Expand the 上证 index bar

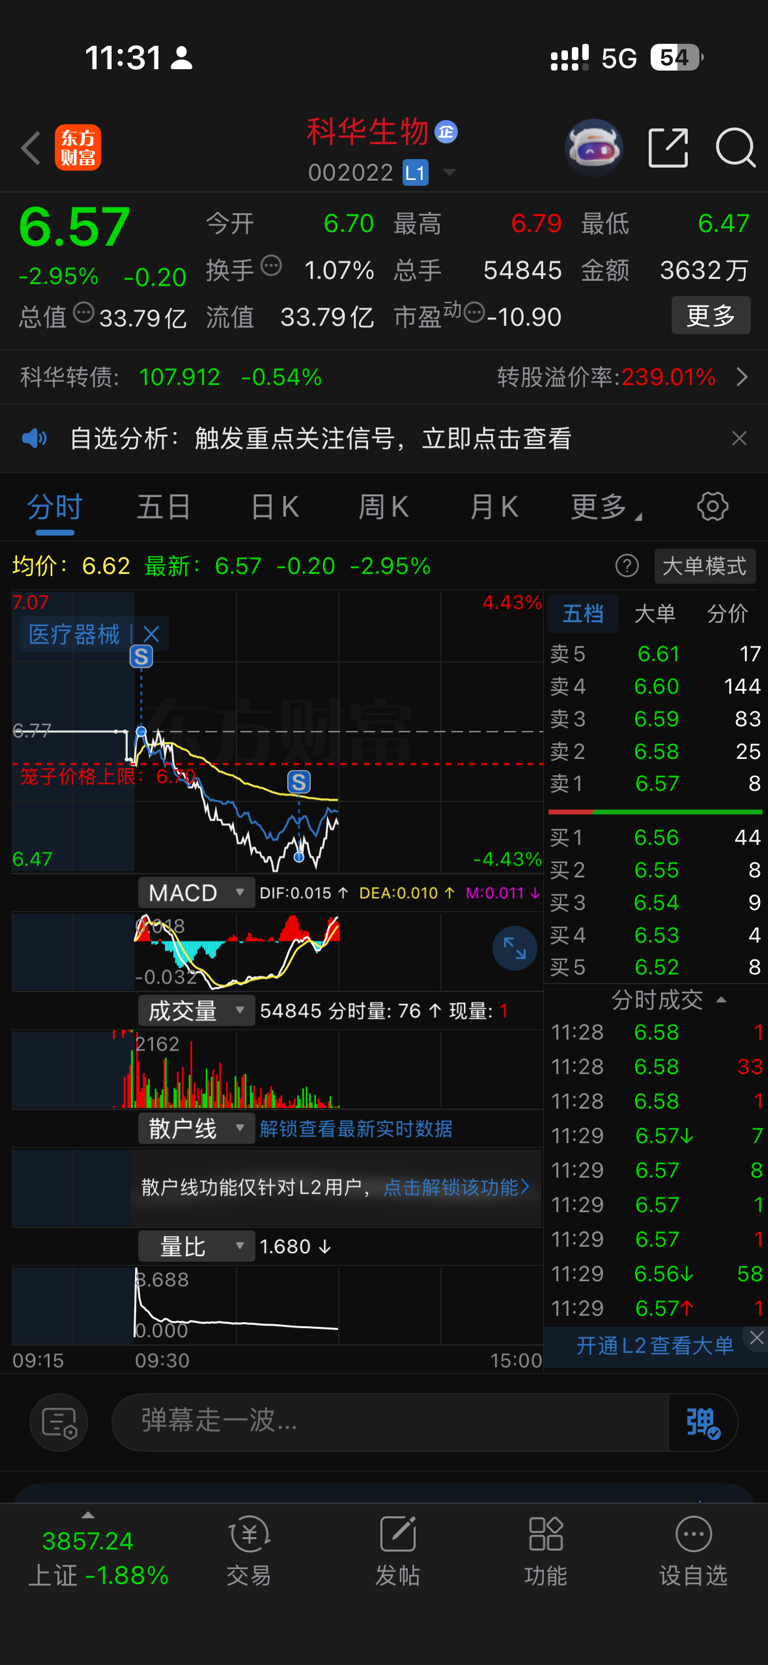(x=88, y=1516)
